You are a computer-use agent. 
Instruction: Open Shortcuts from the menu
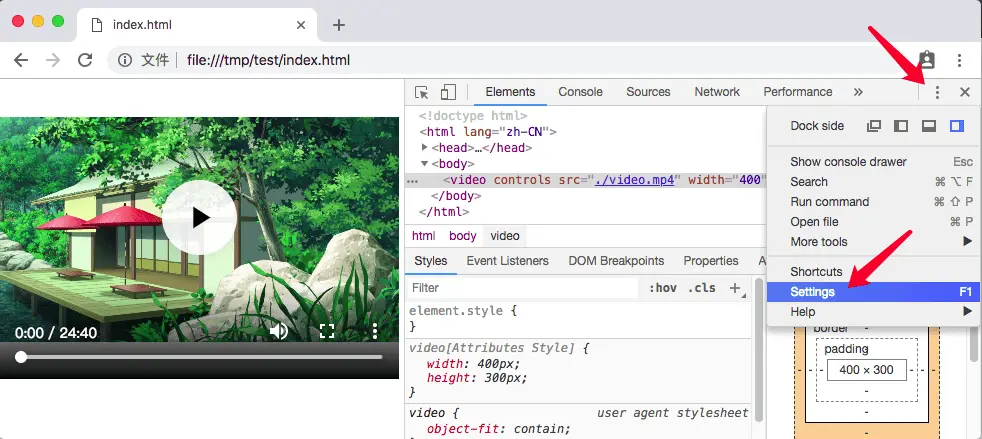874,272
